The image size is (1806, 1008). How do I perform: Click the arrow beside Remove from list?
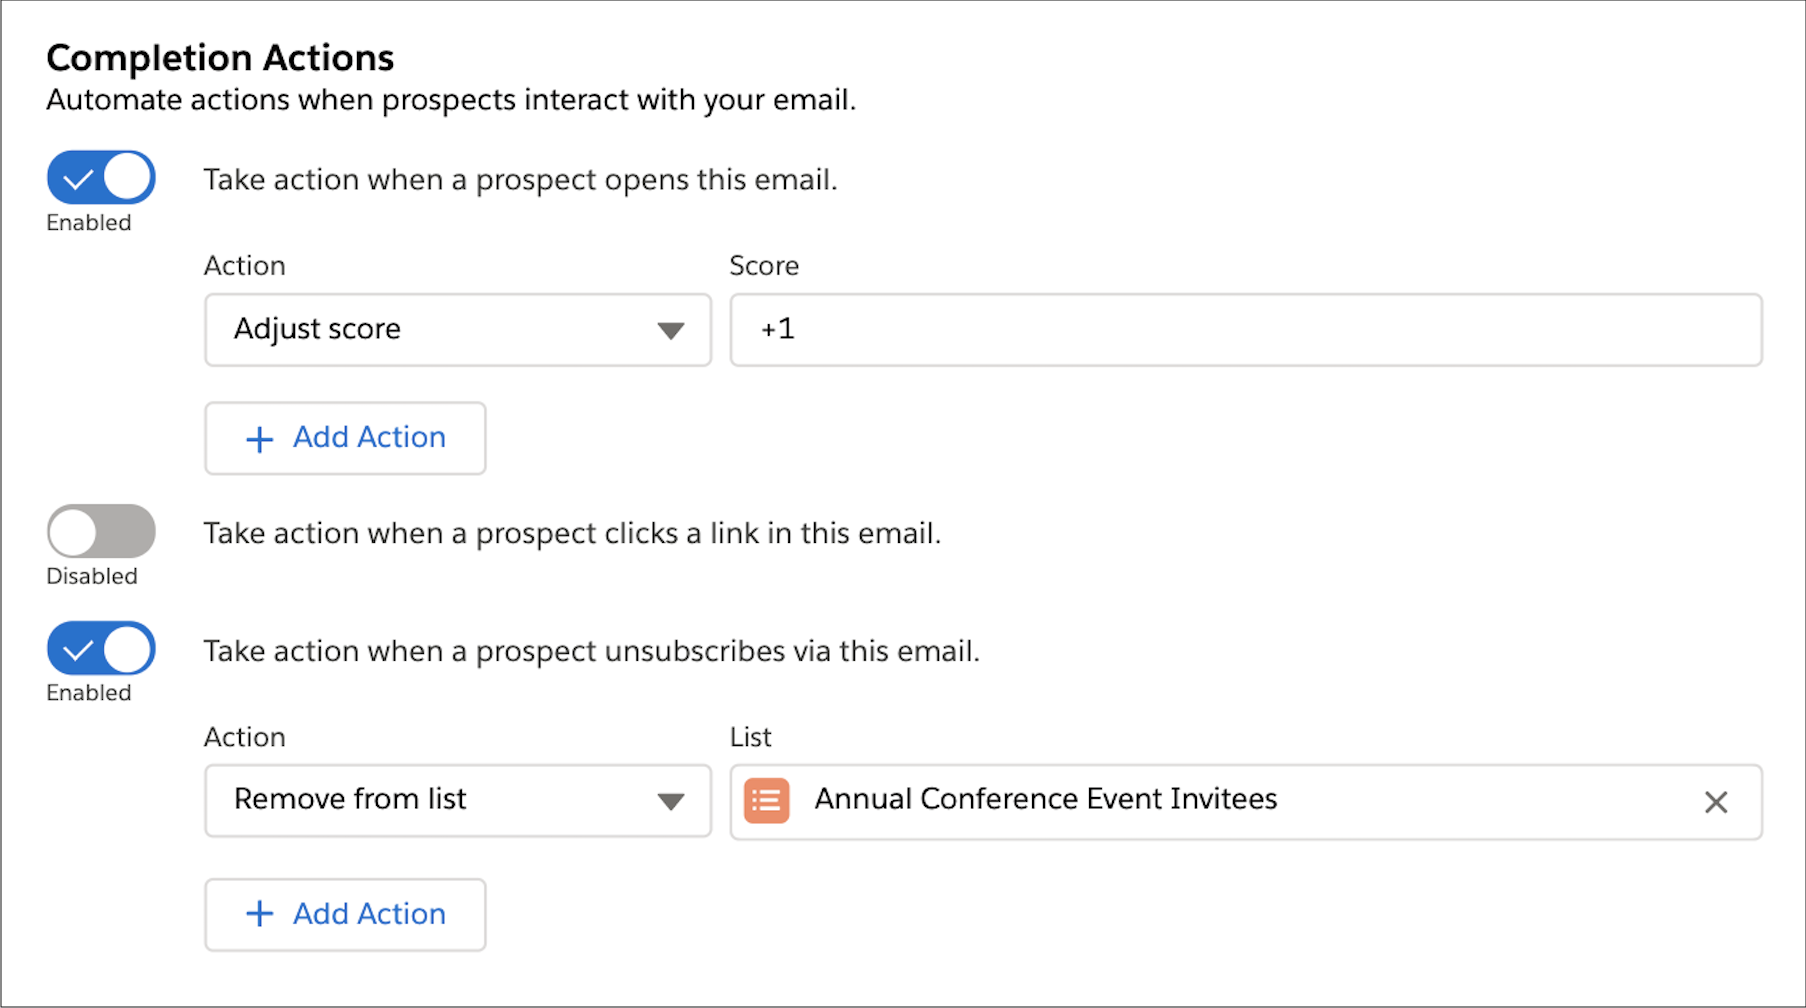pyautogui.click(x=670, y=801)
